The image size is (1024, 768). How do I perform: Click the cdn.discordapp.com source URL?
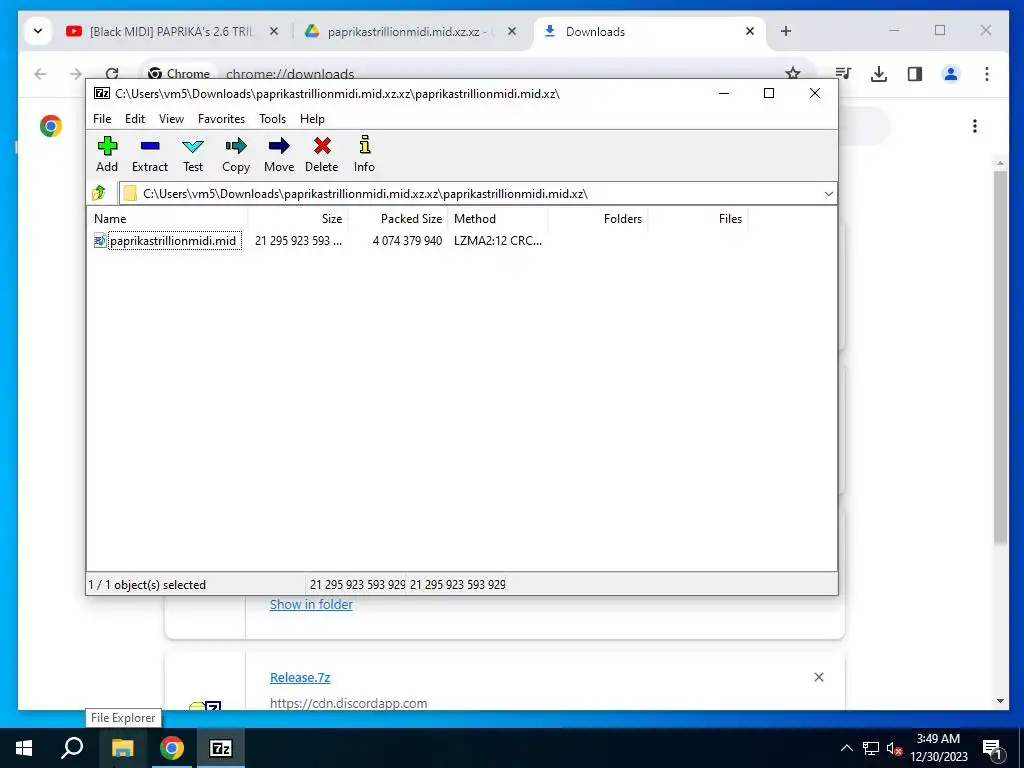(349, 703)
